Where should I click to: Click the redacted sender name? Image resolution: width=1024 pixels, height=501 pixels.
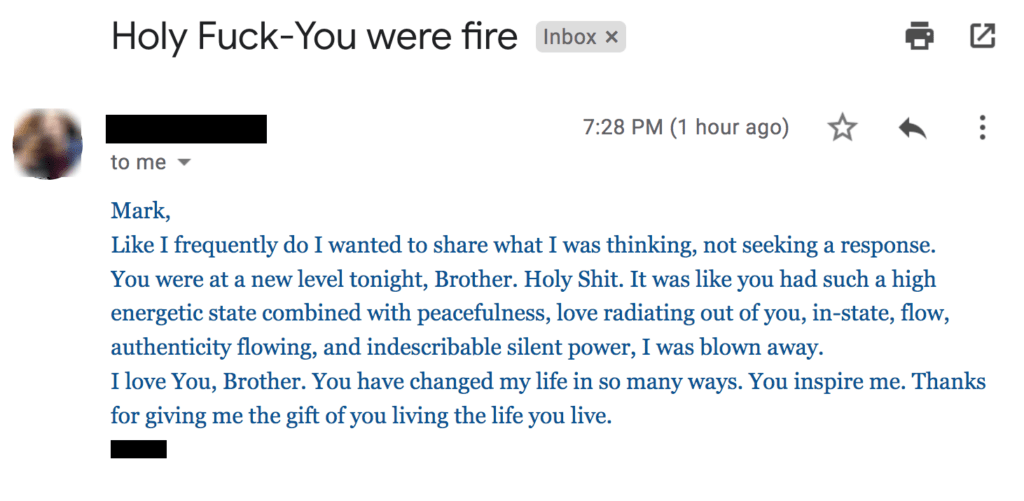click(186, 129)
